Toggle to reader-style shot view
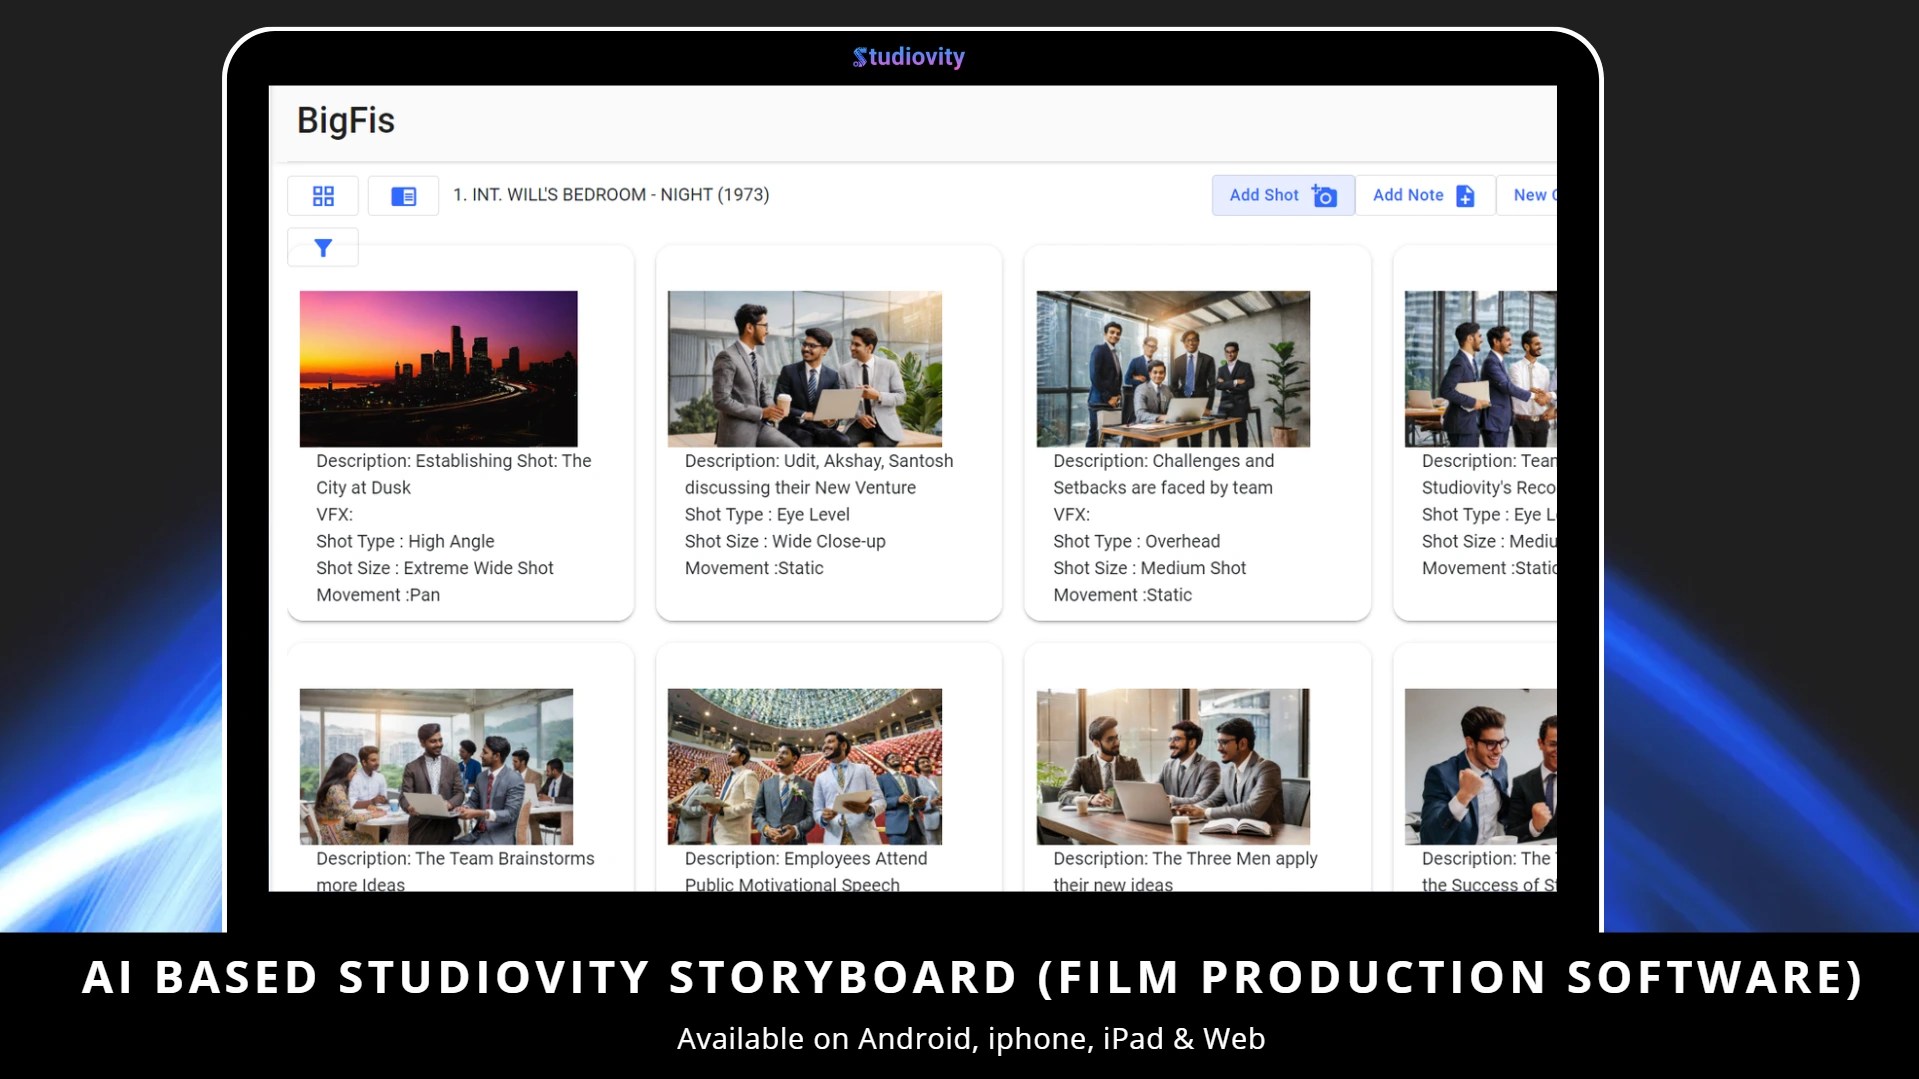The height and width of the screenshot is (1079, 1919). click(x=403, y=195)
